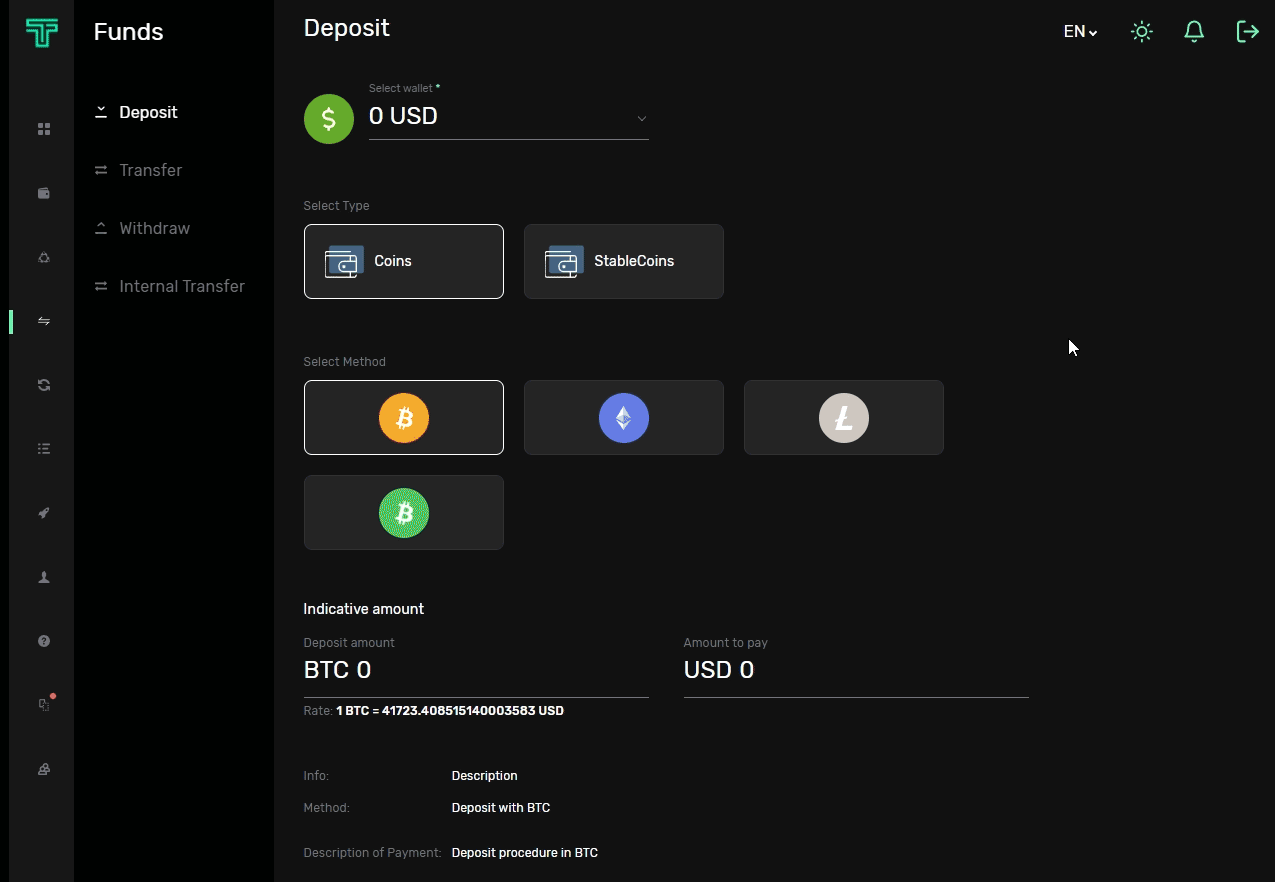1275x882 pixels.
Task: Expand the Select wallet dropdown
Action: point(508,117)
